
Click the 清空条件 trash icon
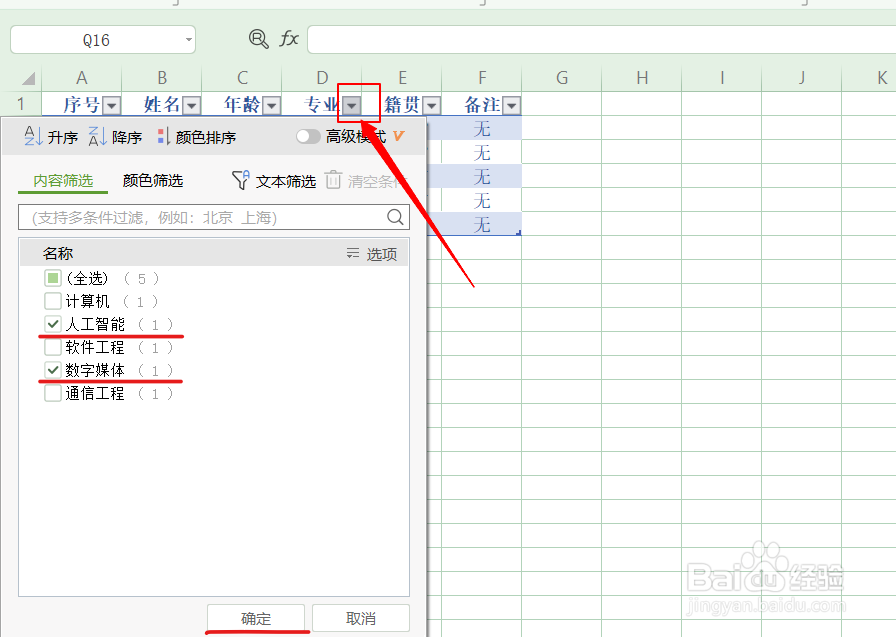[333, 180]
